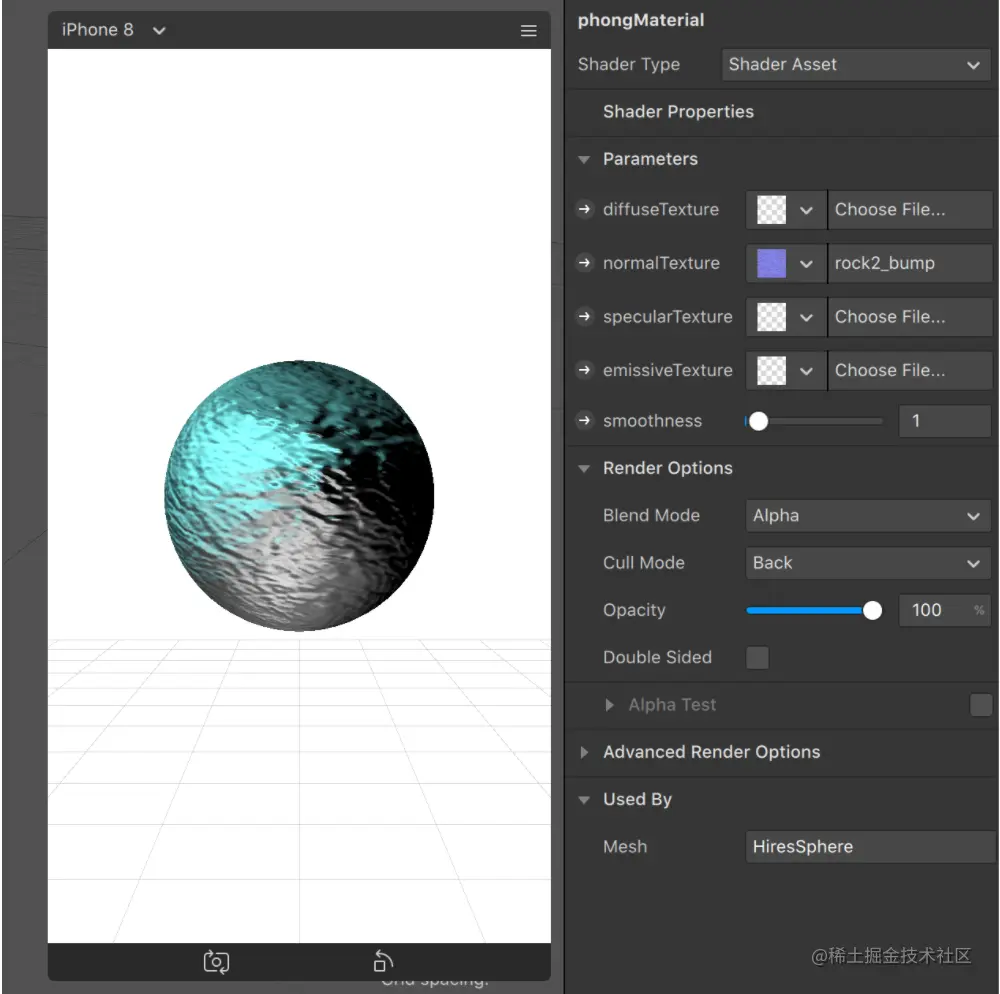
Task: Choose file for specularTexture
Action: [x=909, y=317]
